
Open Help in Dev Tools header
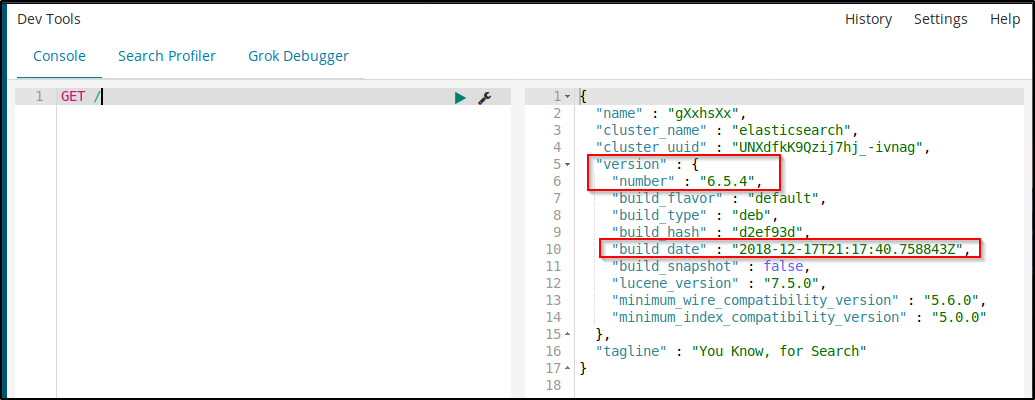[1005, 19]
